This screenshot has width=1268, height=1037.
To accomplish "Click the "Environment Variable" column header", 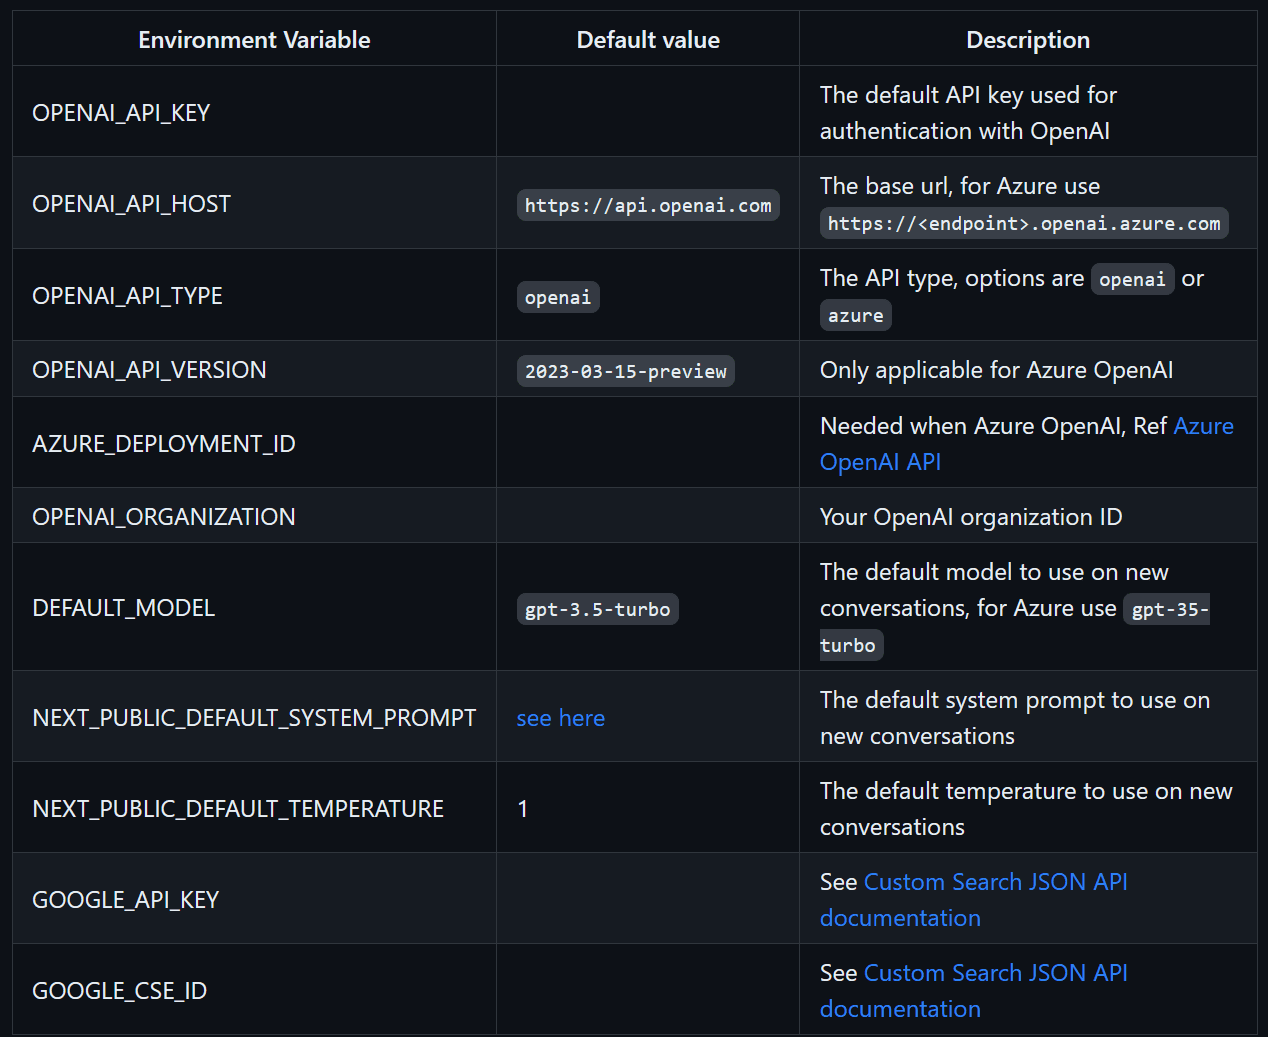I will [254, 40].
